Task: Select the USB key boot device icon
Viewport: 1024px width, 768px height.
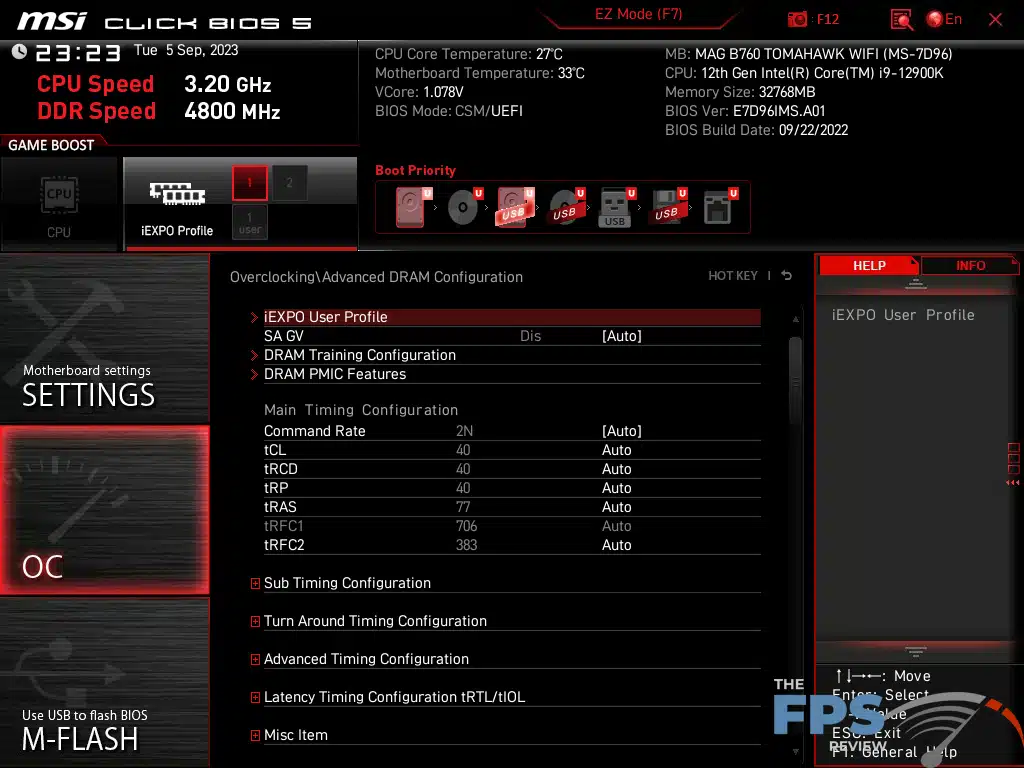Action: click(x=616, y=207)
